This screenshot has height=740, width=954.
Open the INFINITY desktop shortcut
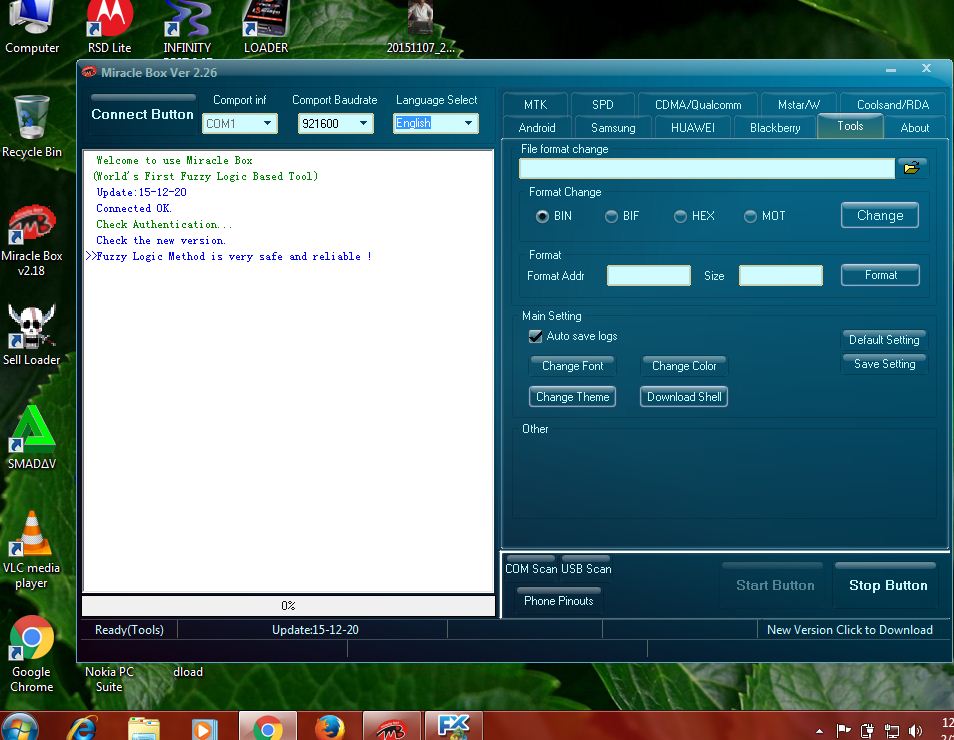coord(187,27)
